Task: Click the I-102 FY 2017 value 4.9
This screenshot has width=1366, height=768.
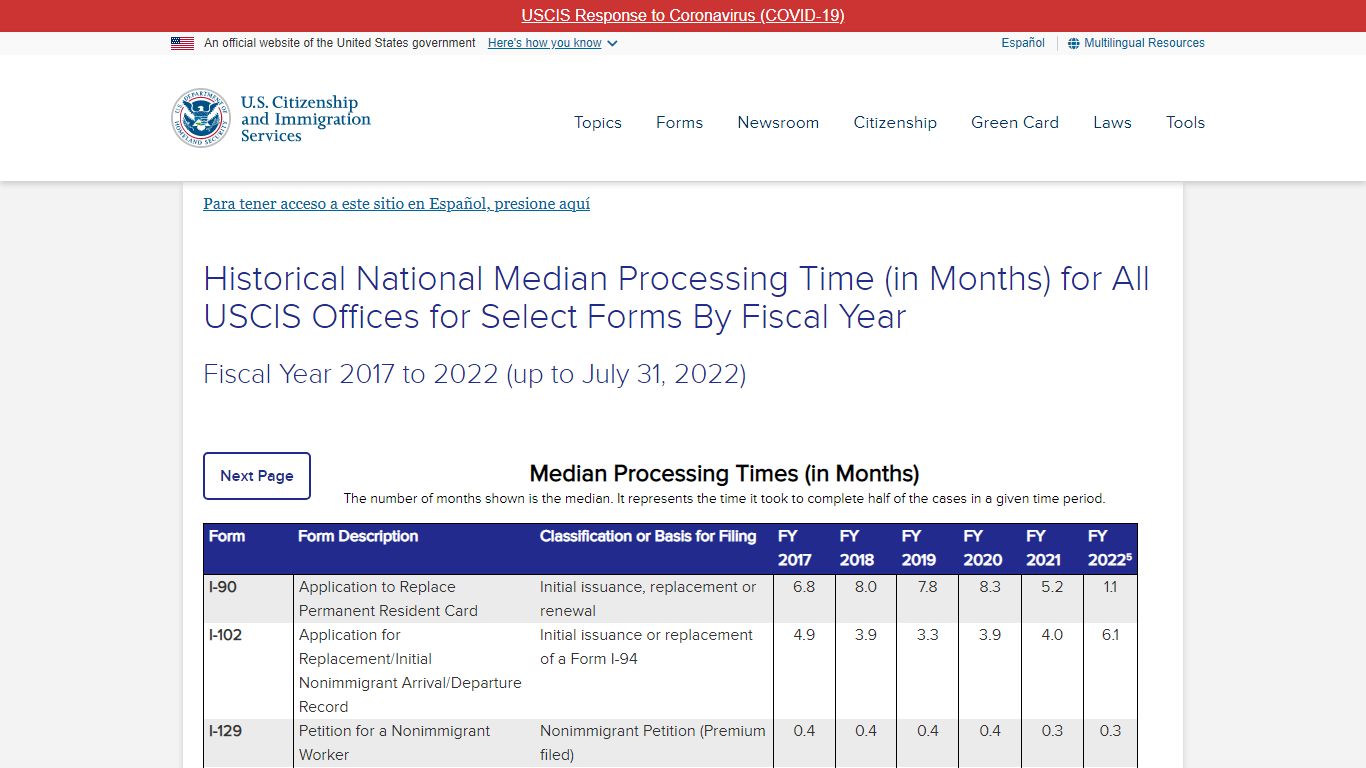Action: tap(804, 635)
